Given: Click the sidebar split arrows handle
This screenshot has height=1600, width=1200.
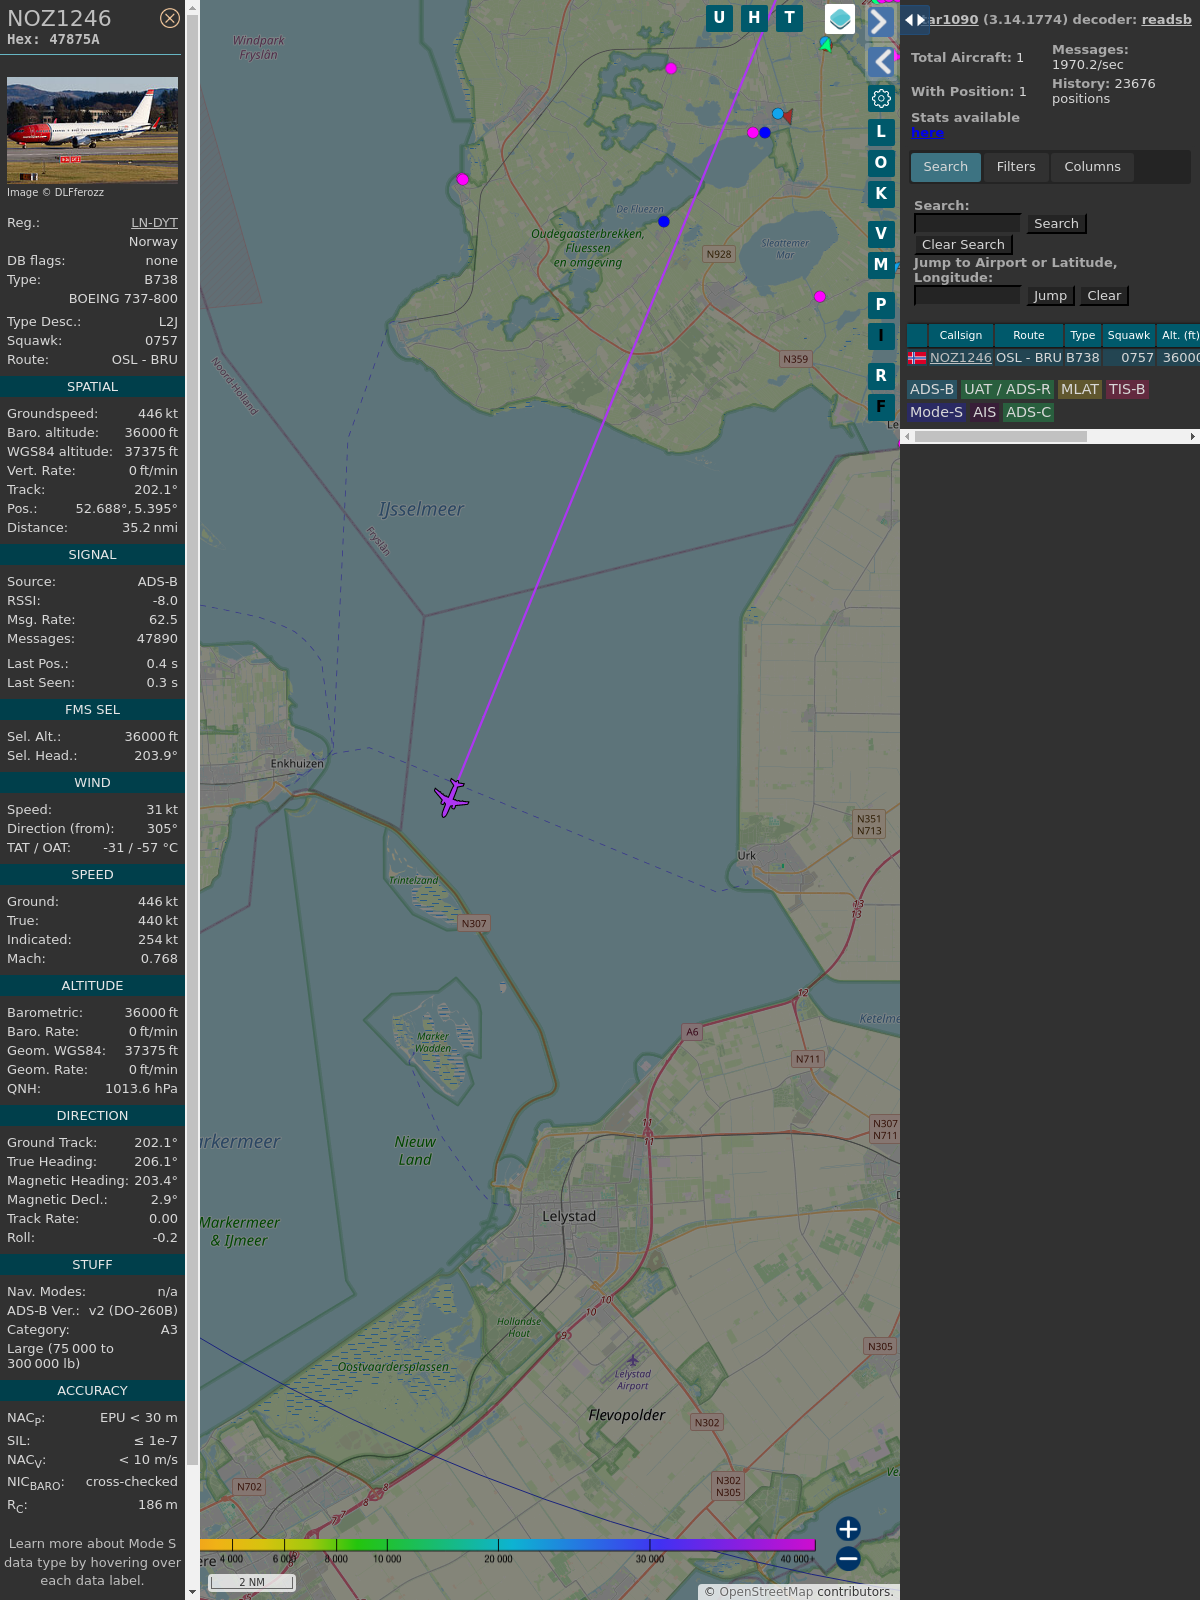Looking at the screenshot, I should coord(915,20).
